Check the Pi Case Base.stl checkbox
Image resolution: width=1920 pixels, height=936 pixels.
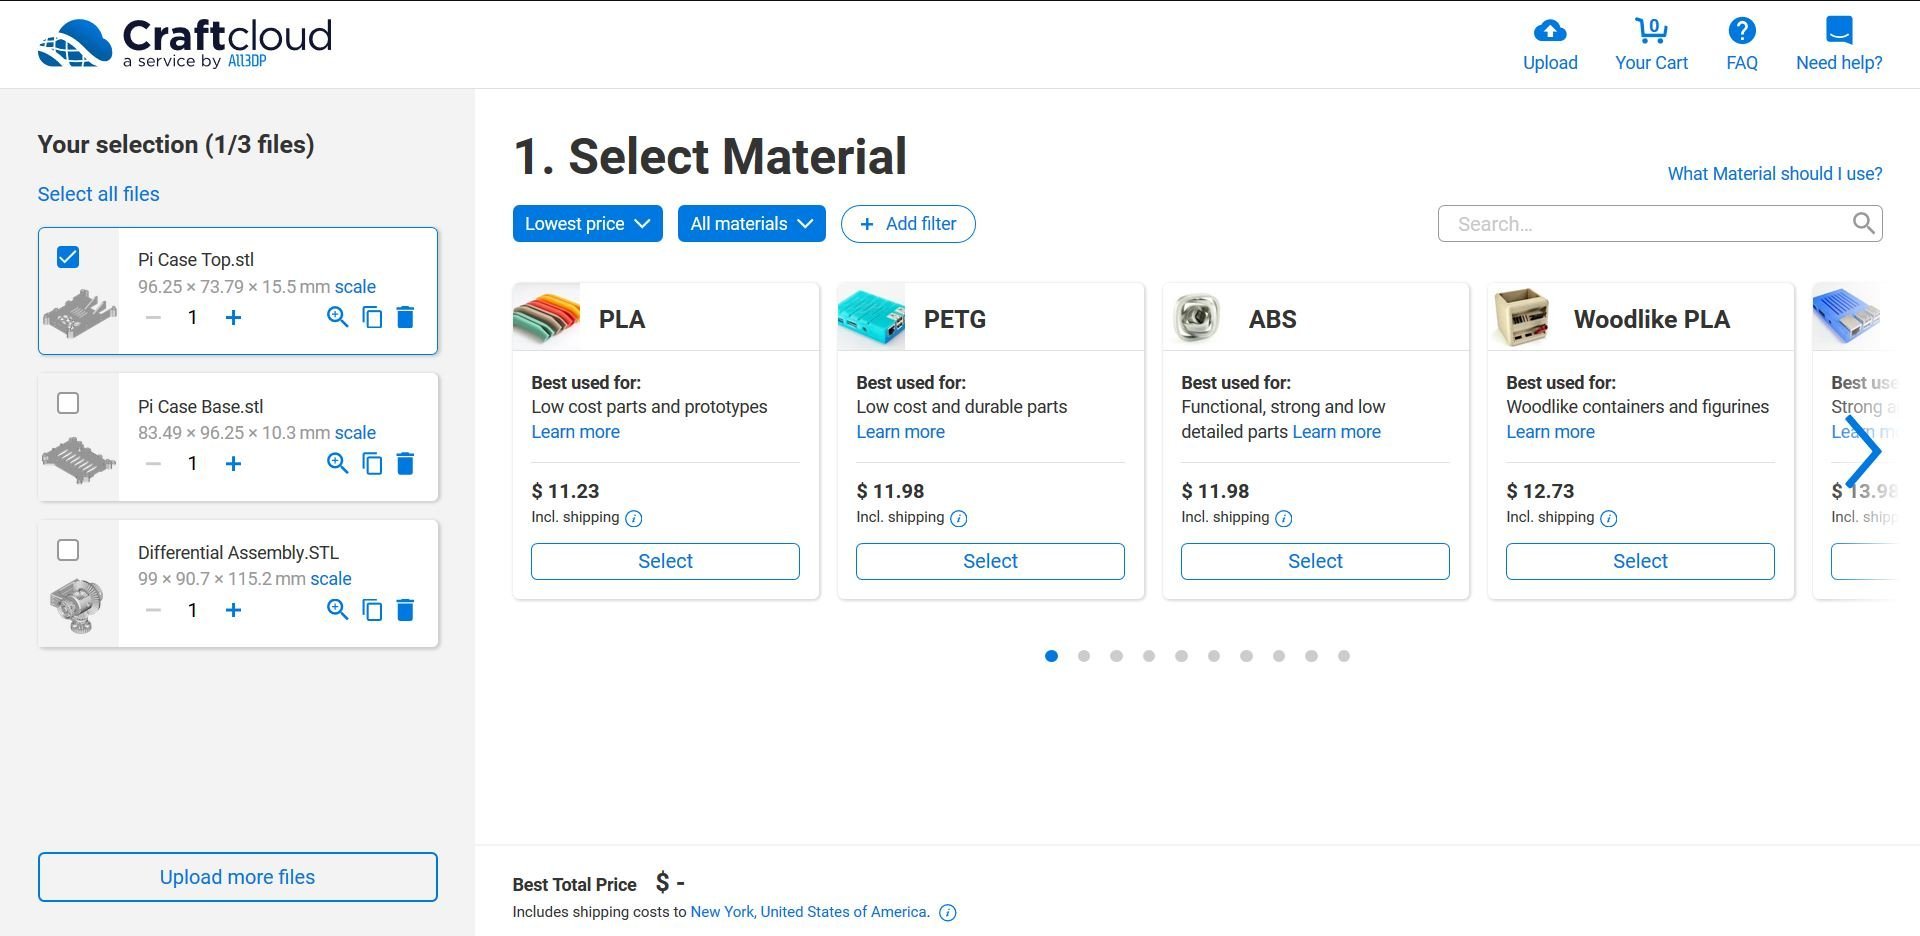coord(67,403)
